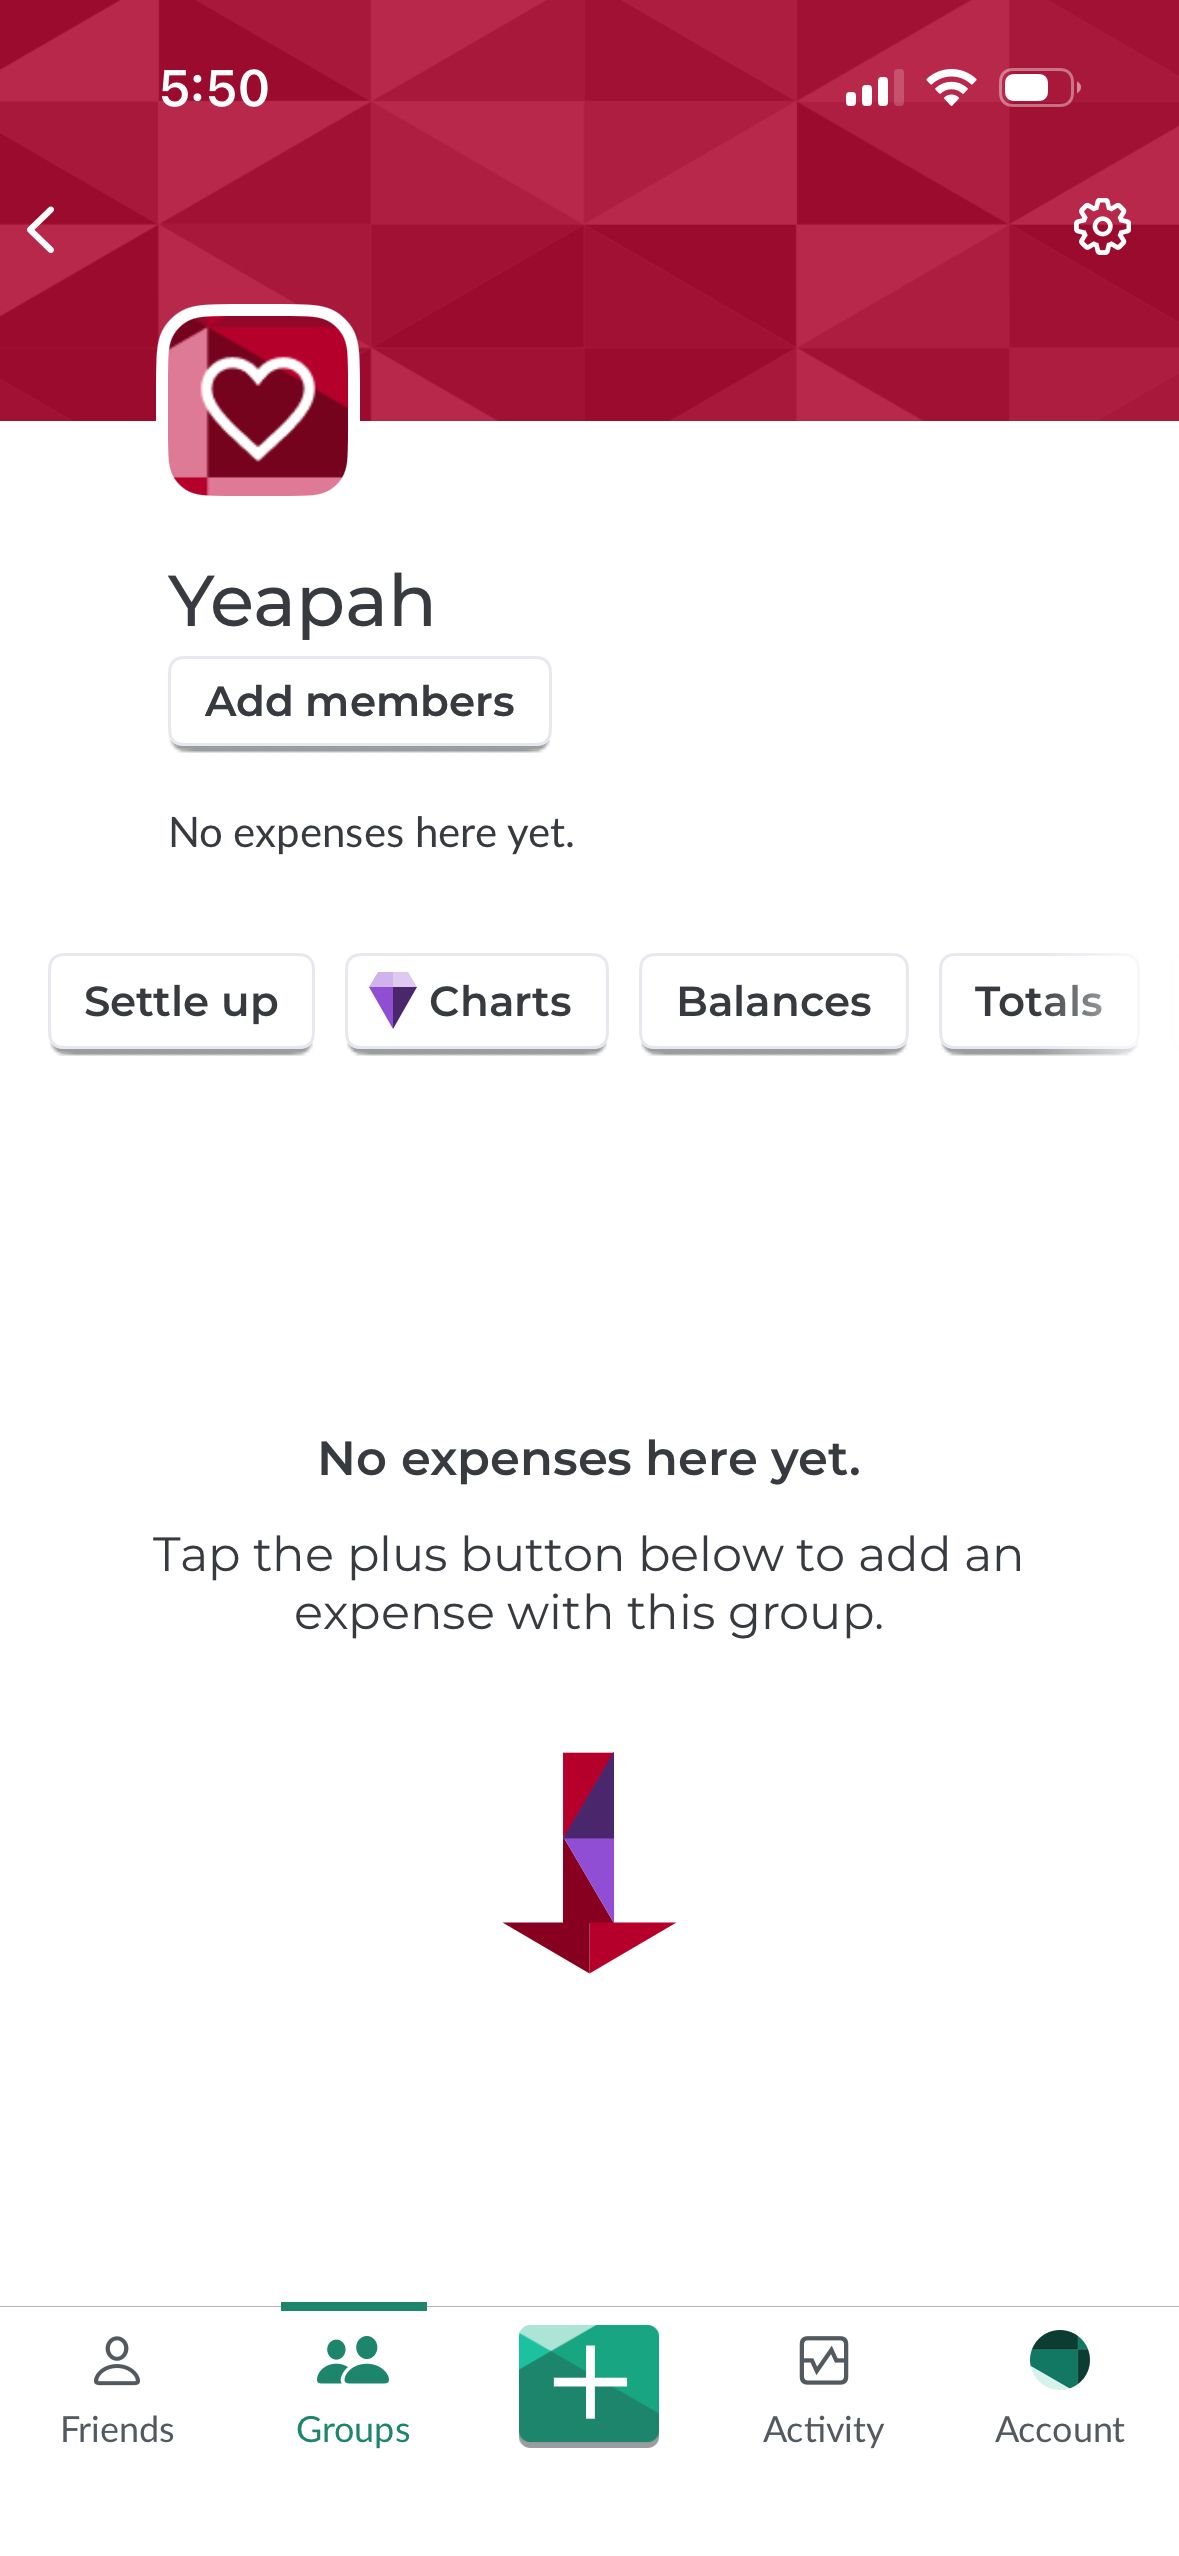This screenshot has width=1179, height=2556.
Task: Switch to the Groups tab
Action: (353, 2390)
